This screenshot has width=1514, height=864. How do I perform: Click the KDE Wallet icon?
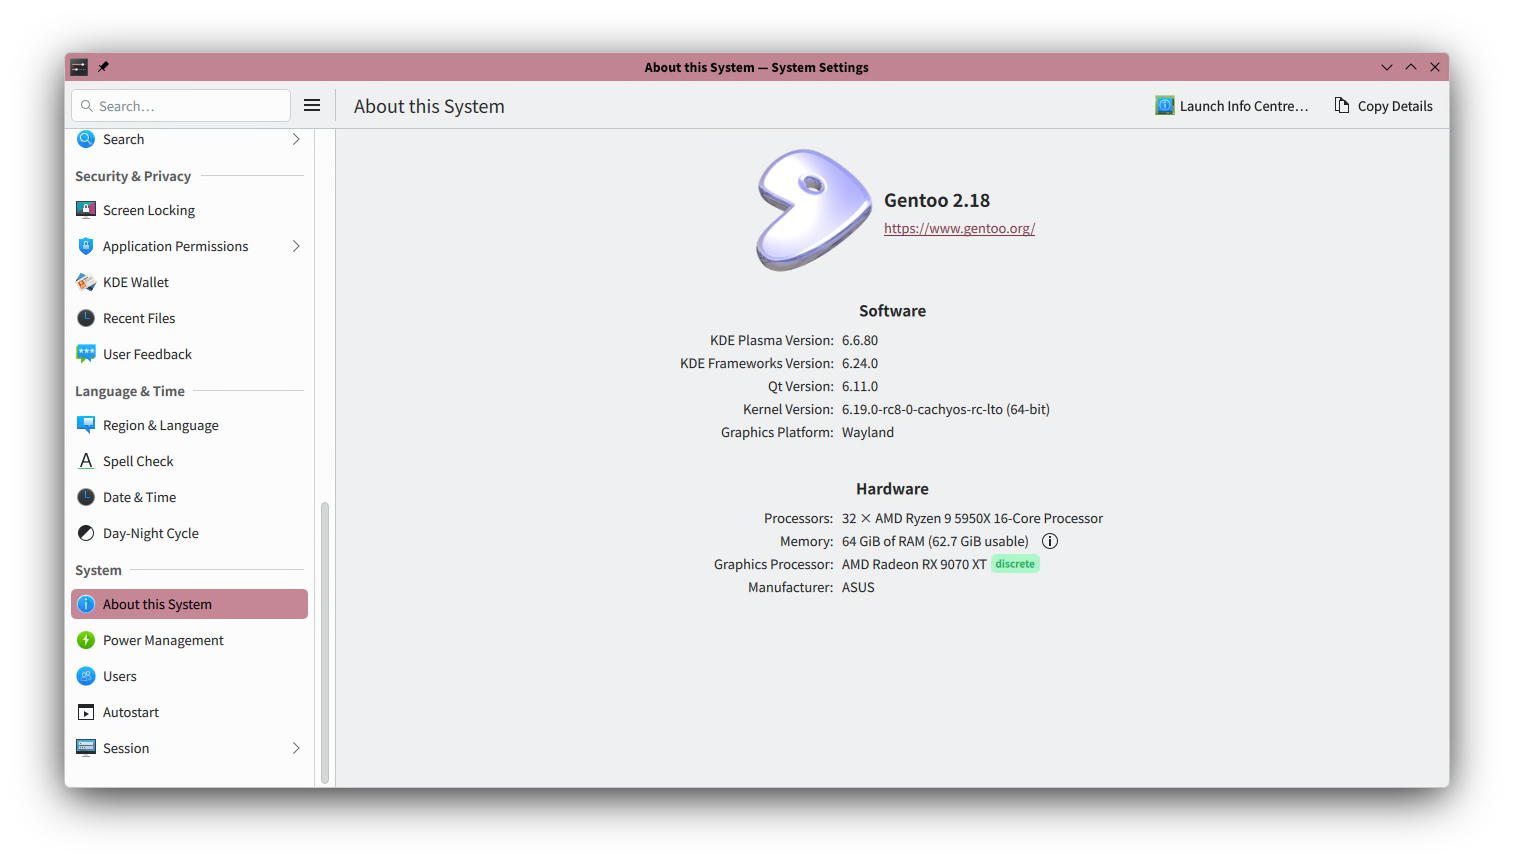click(86, 282)
